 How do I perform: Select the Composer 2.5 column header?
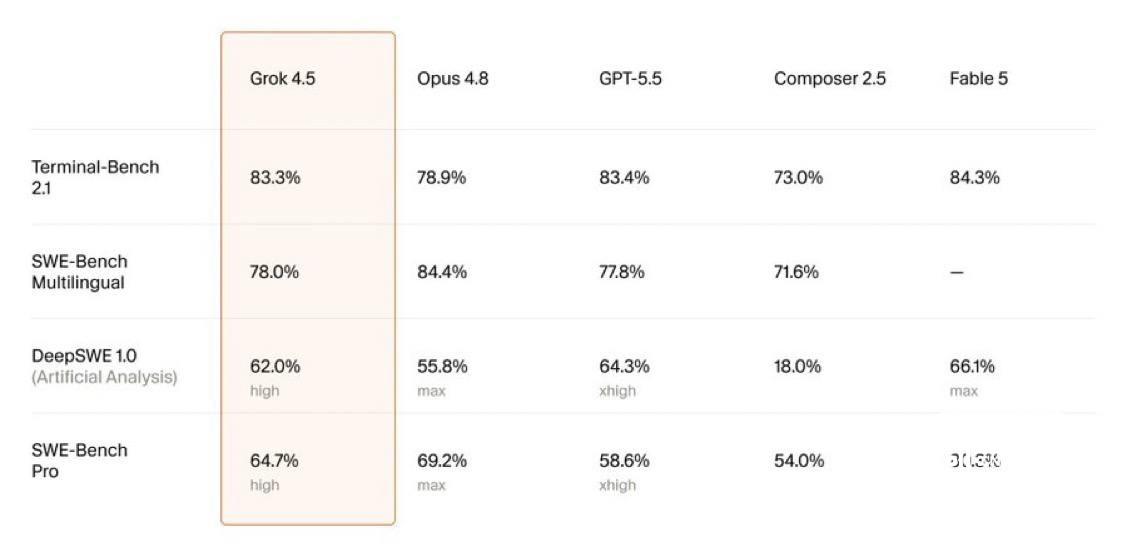click(830, 79)
